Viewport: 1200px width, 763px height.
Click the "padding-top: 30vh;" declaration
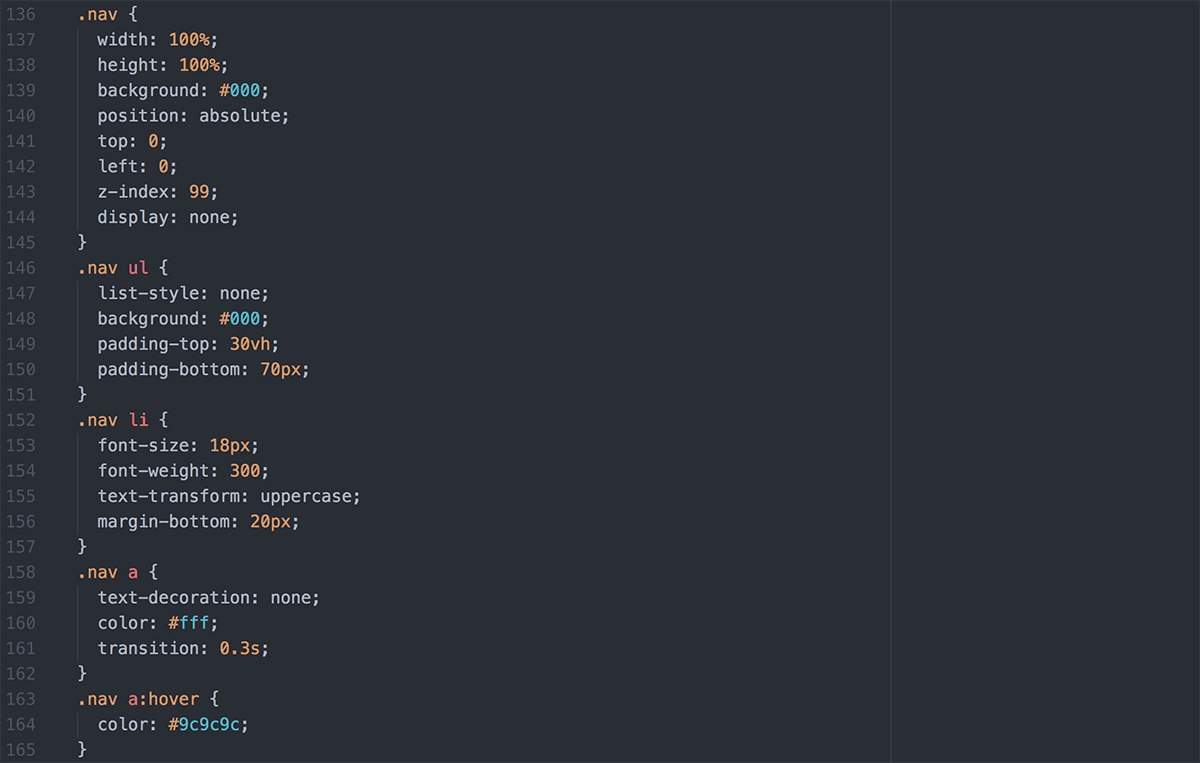pyautogui.click(x=188, y=344)
